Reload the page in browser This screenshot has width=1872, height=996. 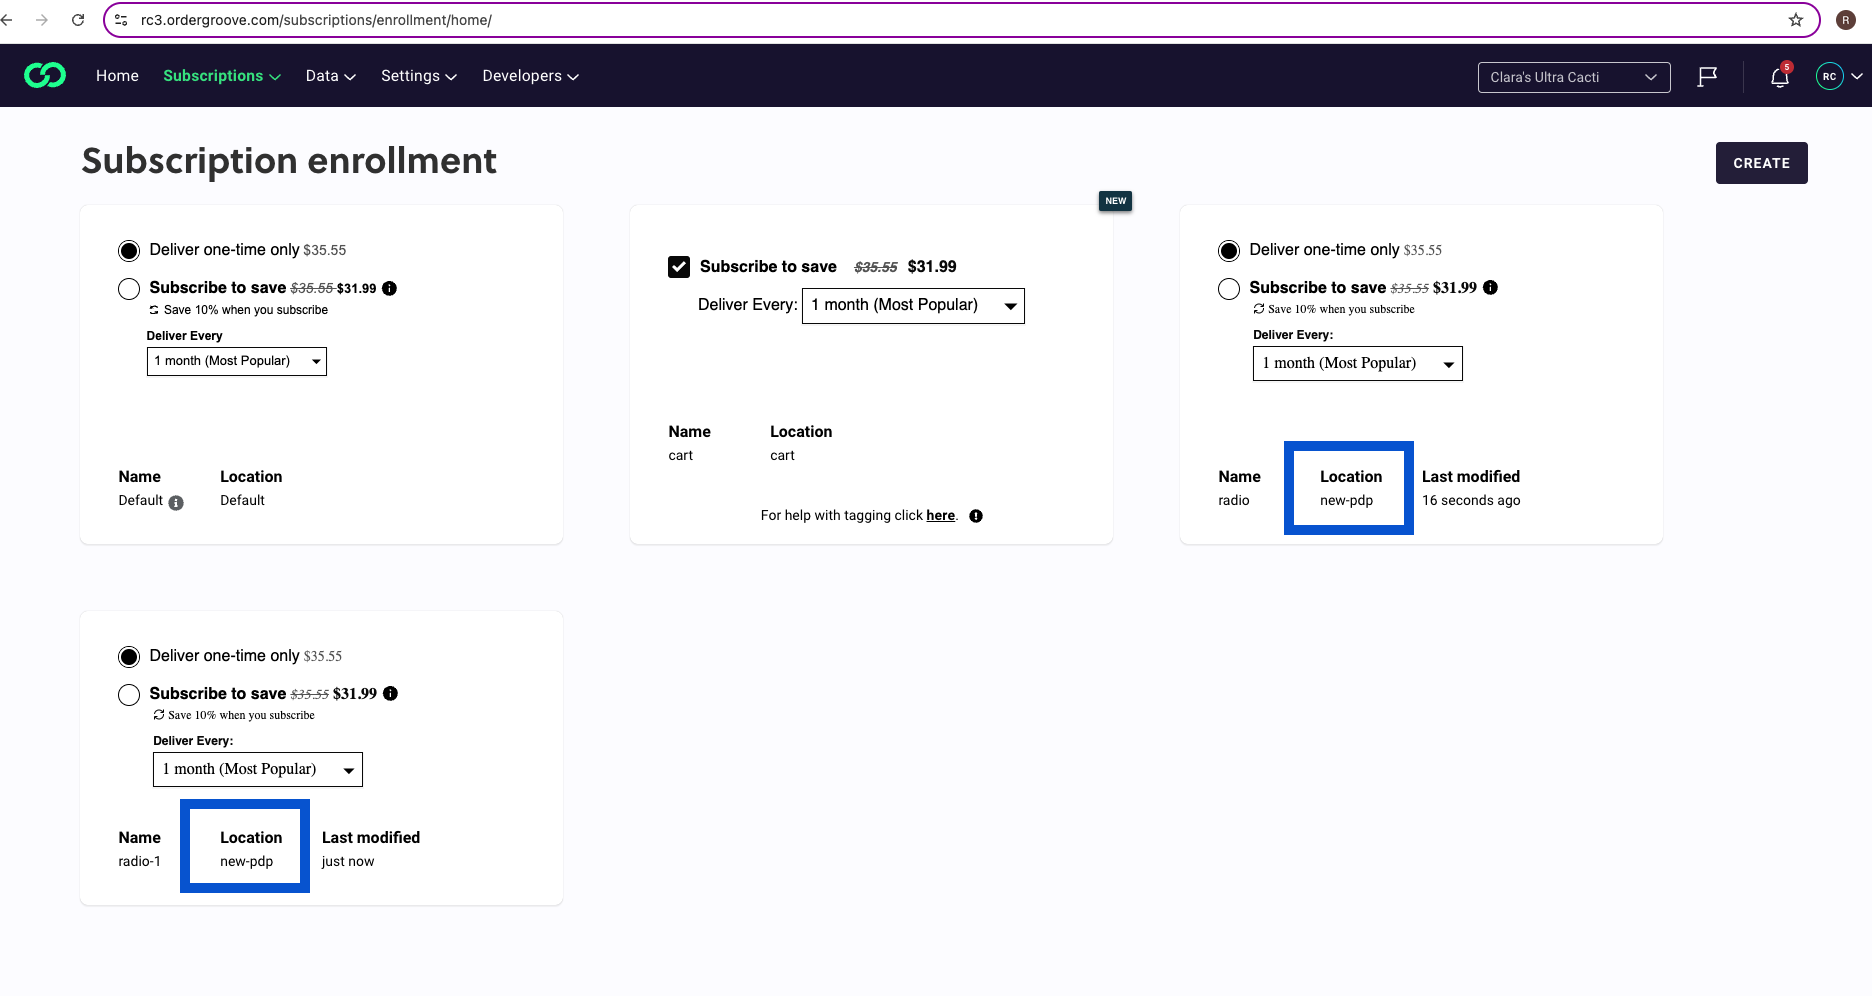click(78, 20)
